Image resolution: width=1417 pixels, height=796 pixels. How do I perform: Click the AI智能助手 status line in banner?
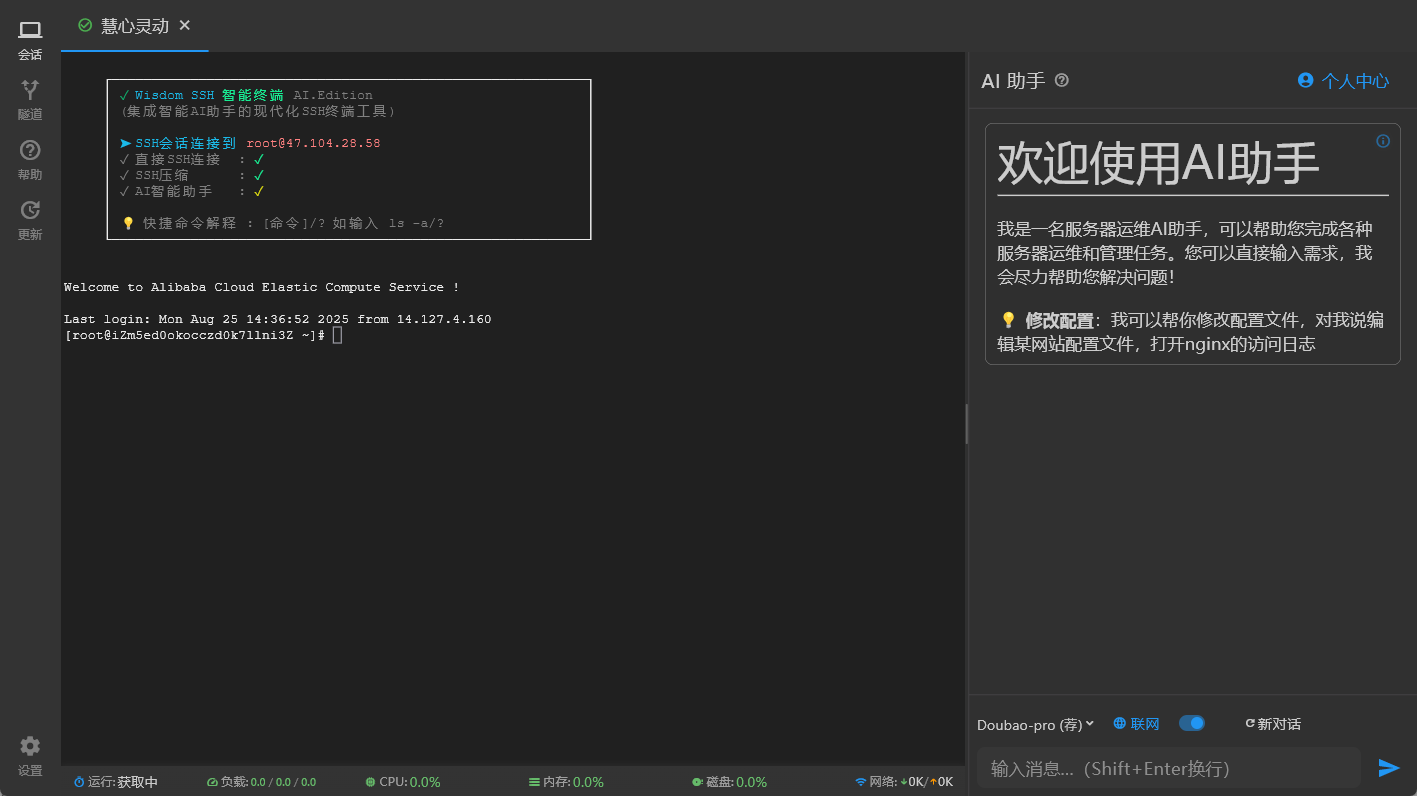point(191,191)
